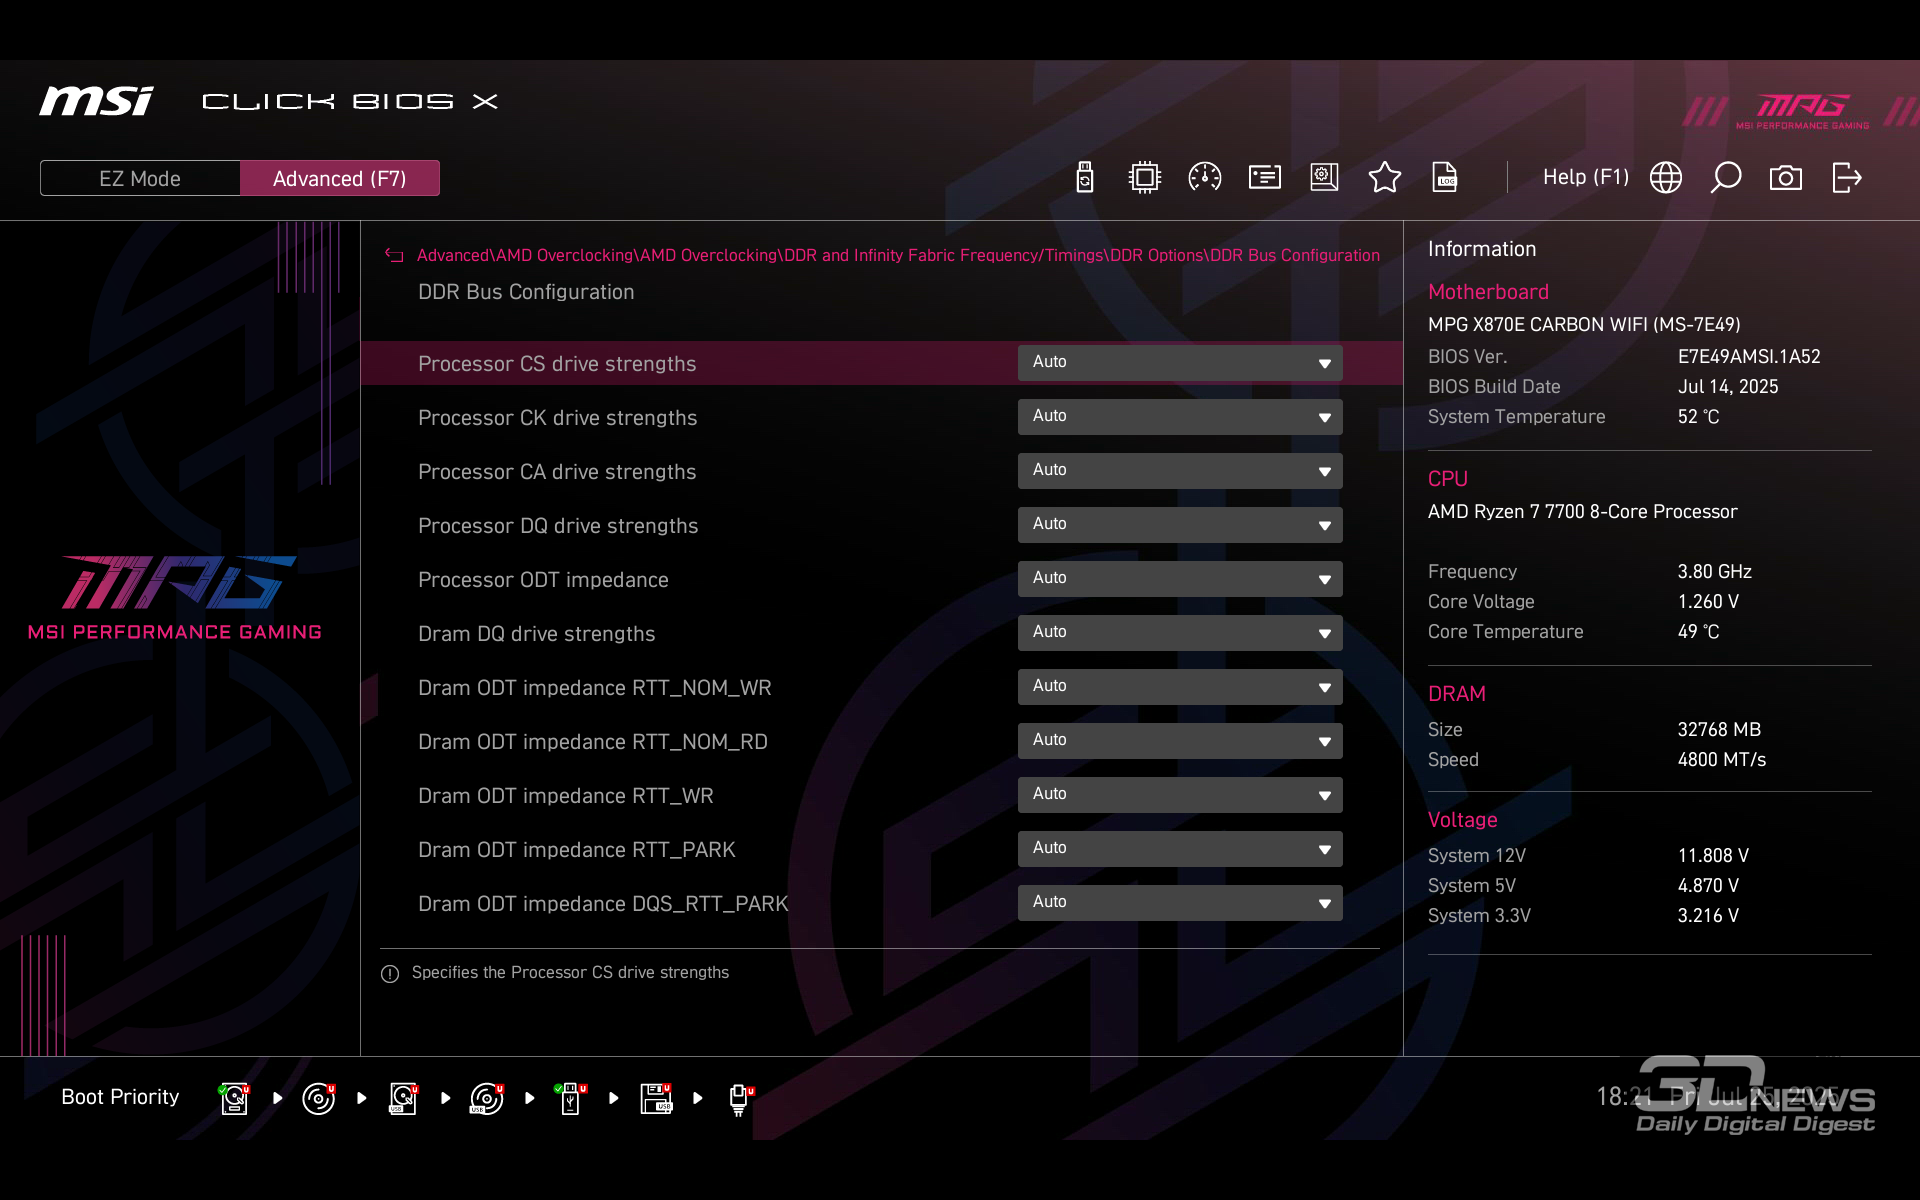The image size is (1920, 1200).
Task: Click the exit arrow icon
Action: [1846, 178]
